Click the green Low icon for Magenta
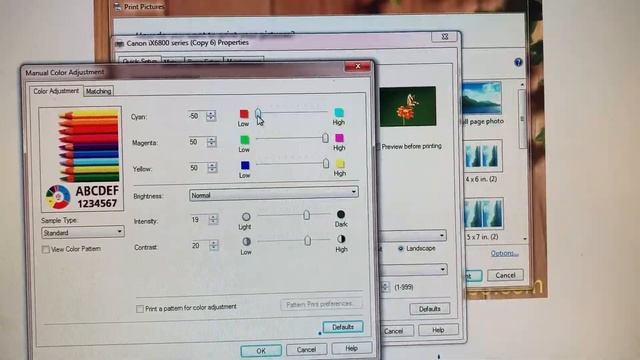This screenshot has width=640, height=360. pyautogui.click(x=244, y=140)
